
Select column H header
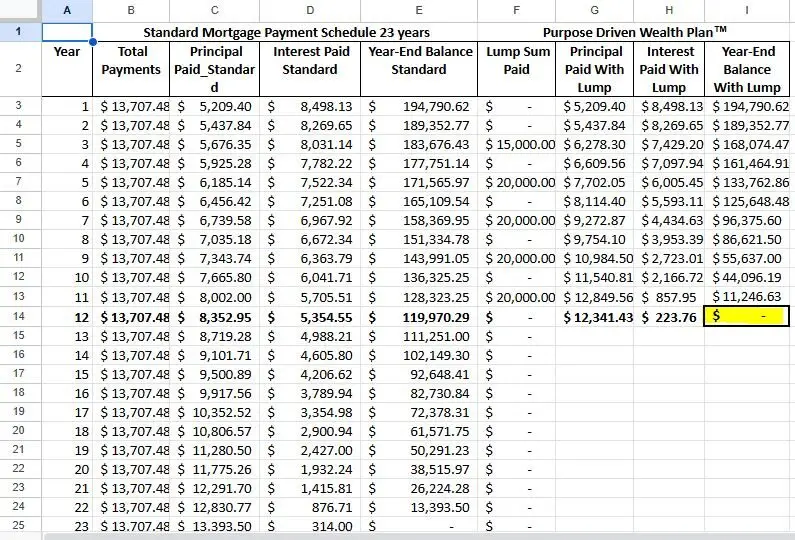point(669,10)
